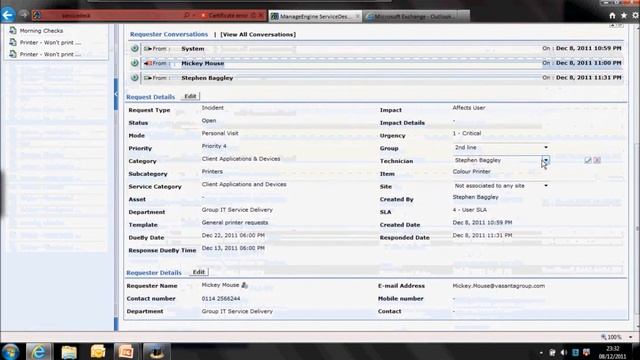Open second Printer - Won't print entry
Viewport: 640px width, 360px height.
(50, 54)
